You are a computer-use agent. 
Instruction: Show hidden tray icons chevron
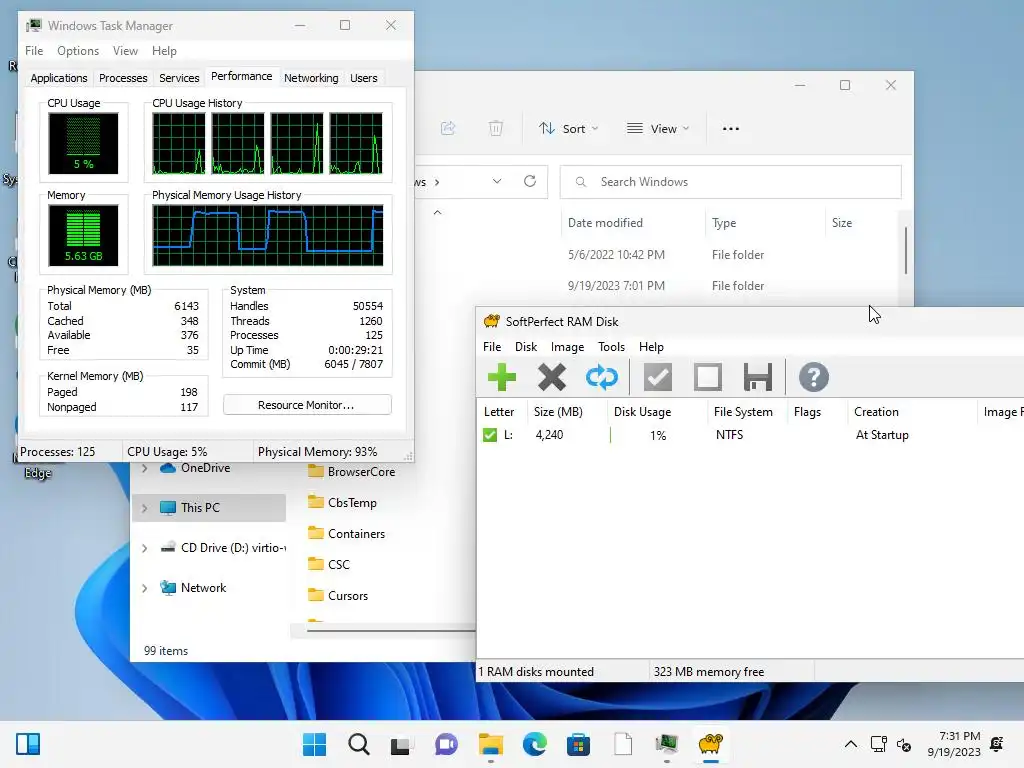851,744
